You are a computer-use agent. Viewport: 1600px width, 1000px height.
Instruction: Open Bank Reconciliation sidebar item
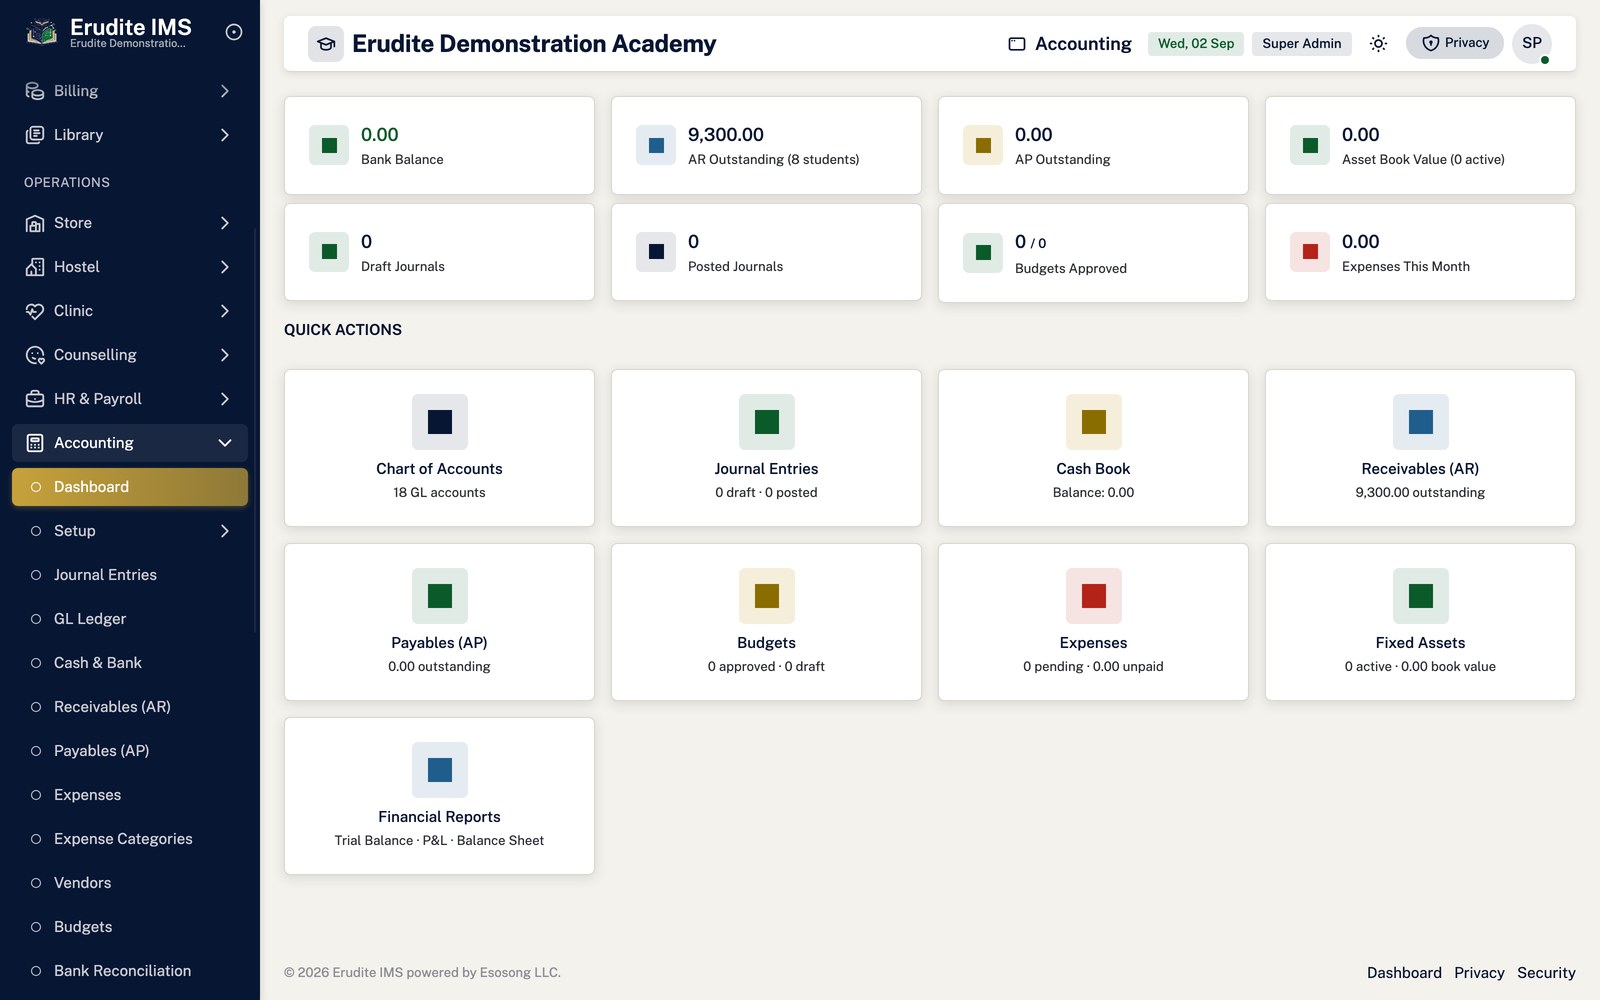pos(130,971)
